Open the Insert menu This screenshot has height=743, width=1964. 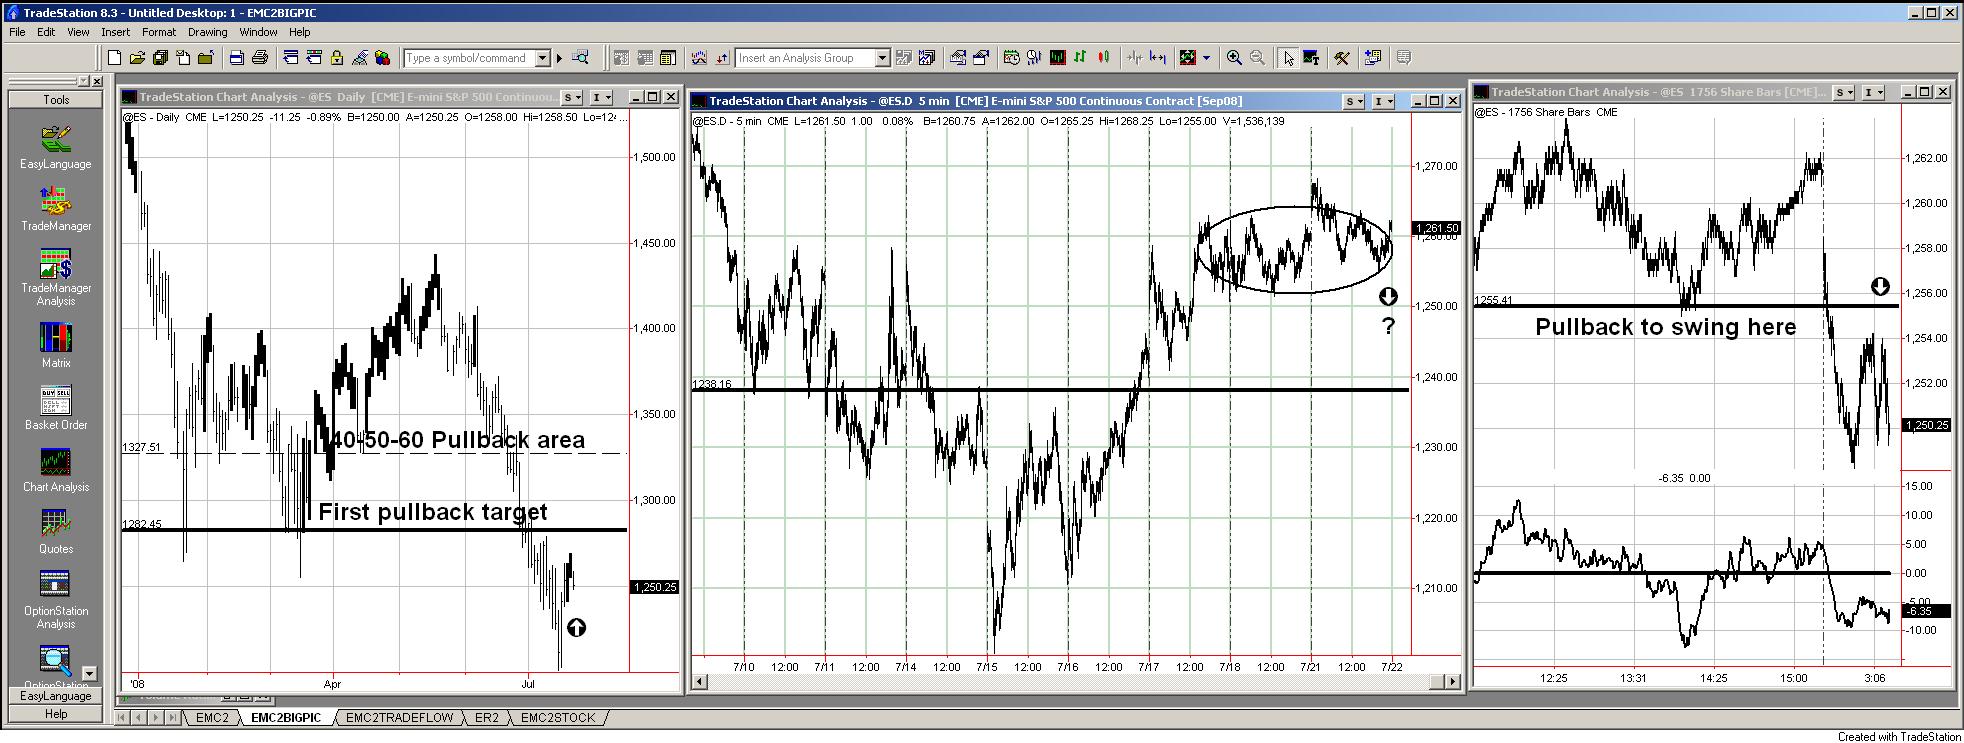coord(116,32)
